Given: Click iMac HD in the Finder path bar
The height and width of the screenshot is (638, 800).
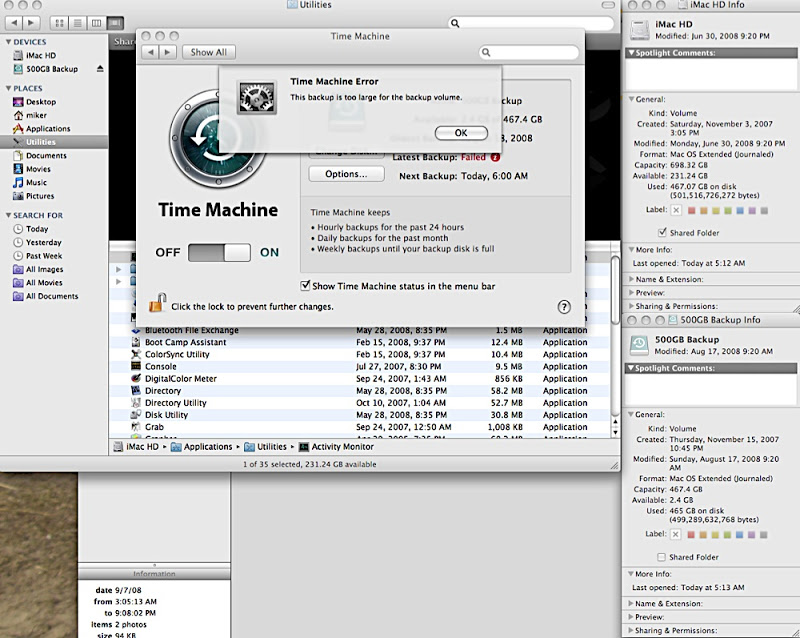Looking at the screenshot, I should pyautogui.click(x=136, y=447).
